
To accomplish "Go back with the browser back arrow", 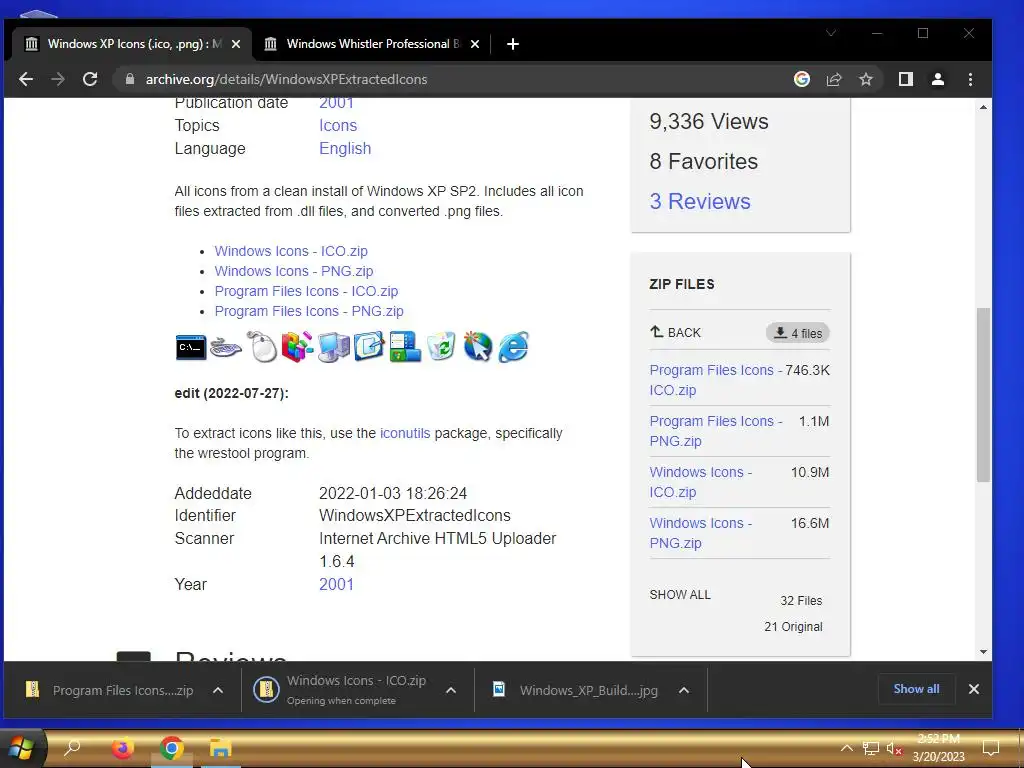I will click(x=26, y=79).
